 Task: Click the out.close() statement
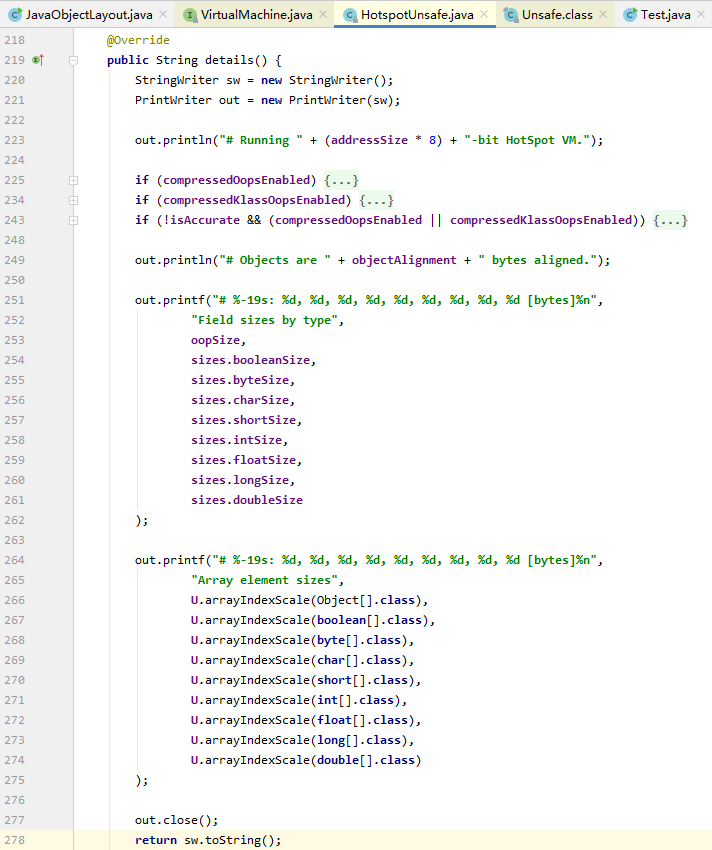[x=177, y=820]
